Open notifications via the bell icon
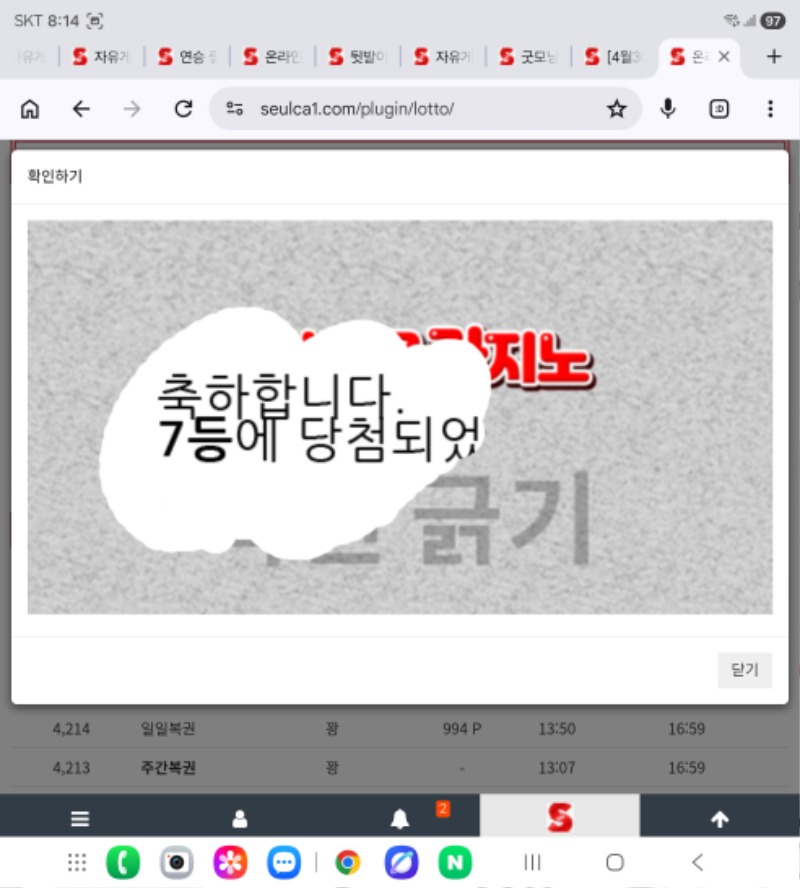 (400, 819)
